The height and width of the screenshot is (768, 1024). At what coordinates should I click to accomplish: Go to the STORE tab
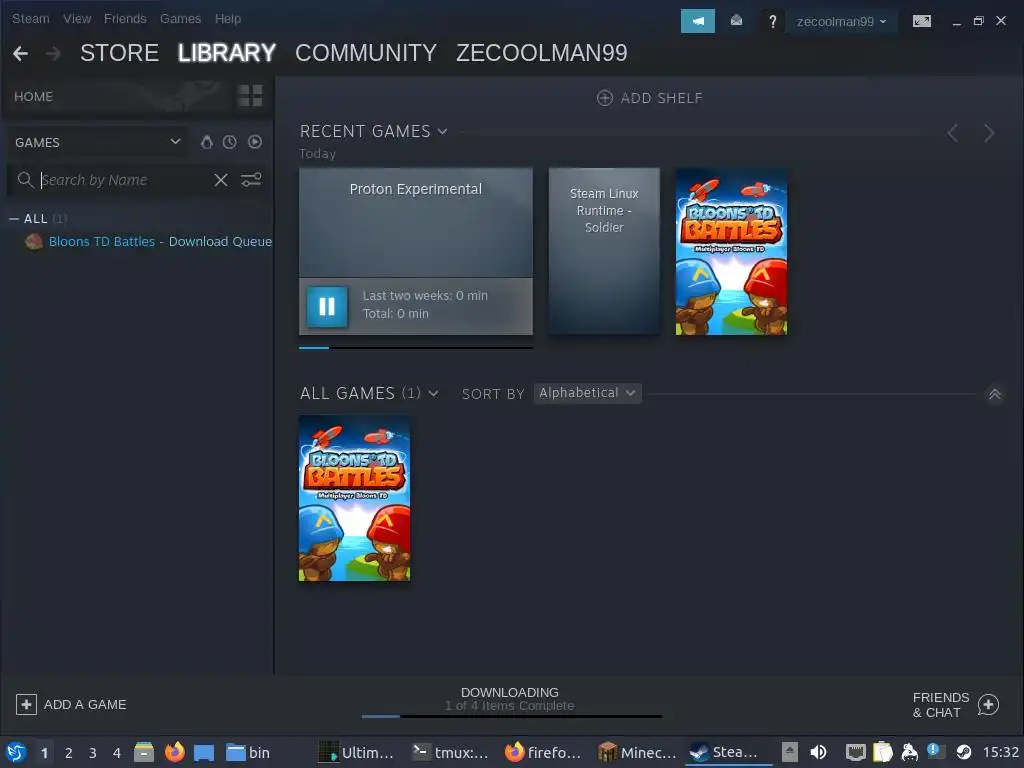point(120,53)
